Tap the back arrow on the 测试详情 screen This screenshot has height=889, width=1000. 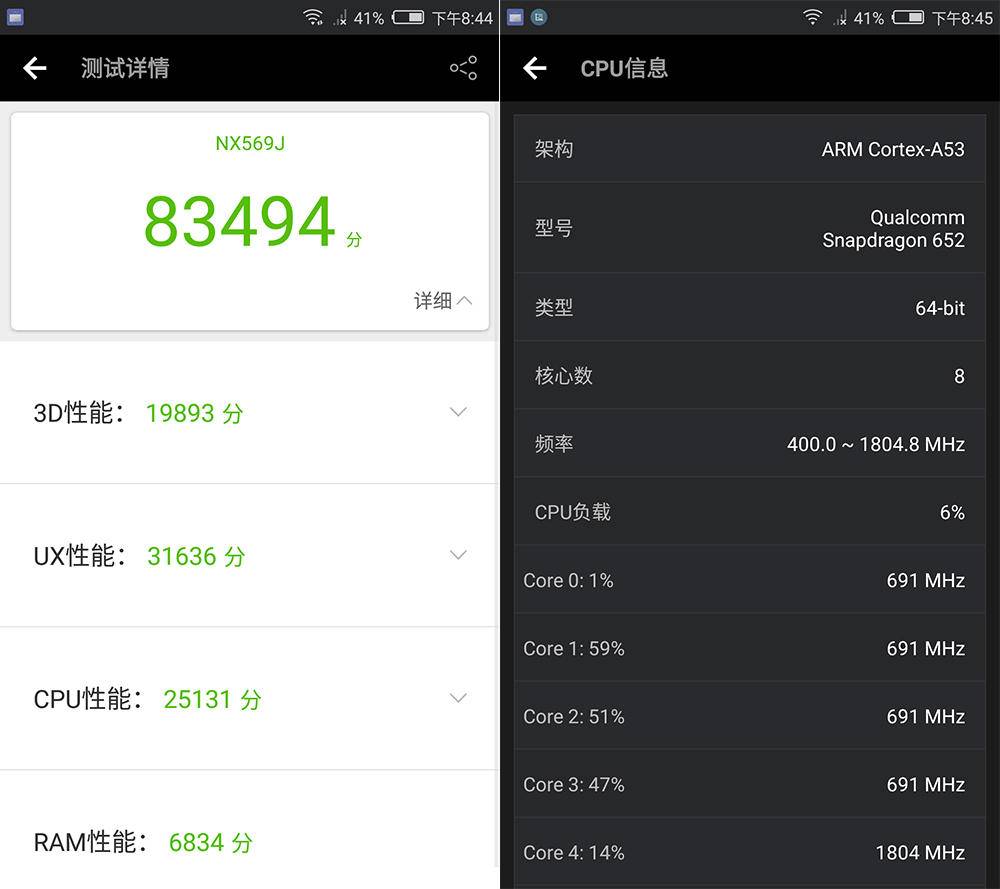(36, 68)
